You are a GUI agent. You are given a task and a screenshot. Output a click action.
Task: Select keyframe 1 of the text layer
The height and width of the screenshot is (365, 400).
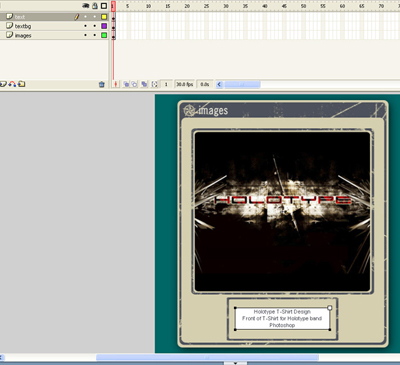click(x=113, y=18)
